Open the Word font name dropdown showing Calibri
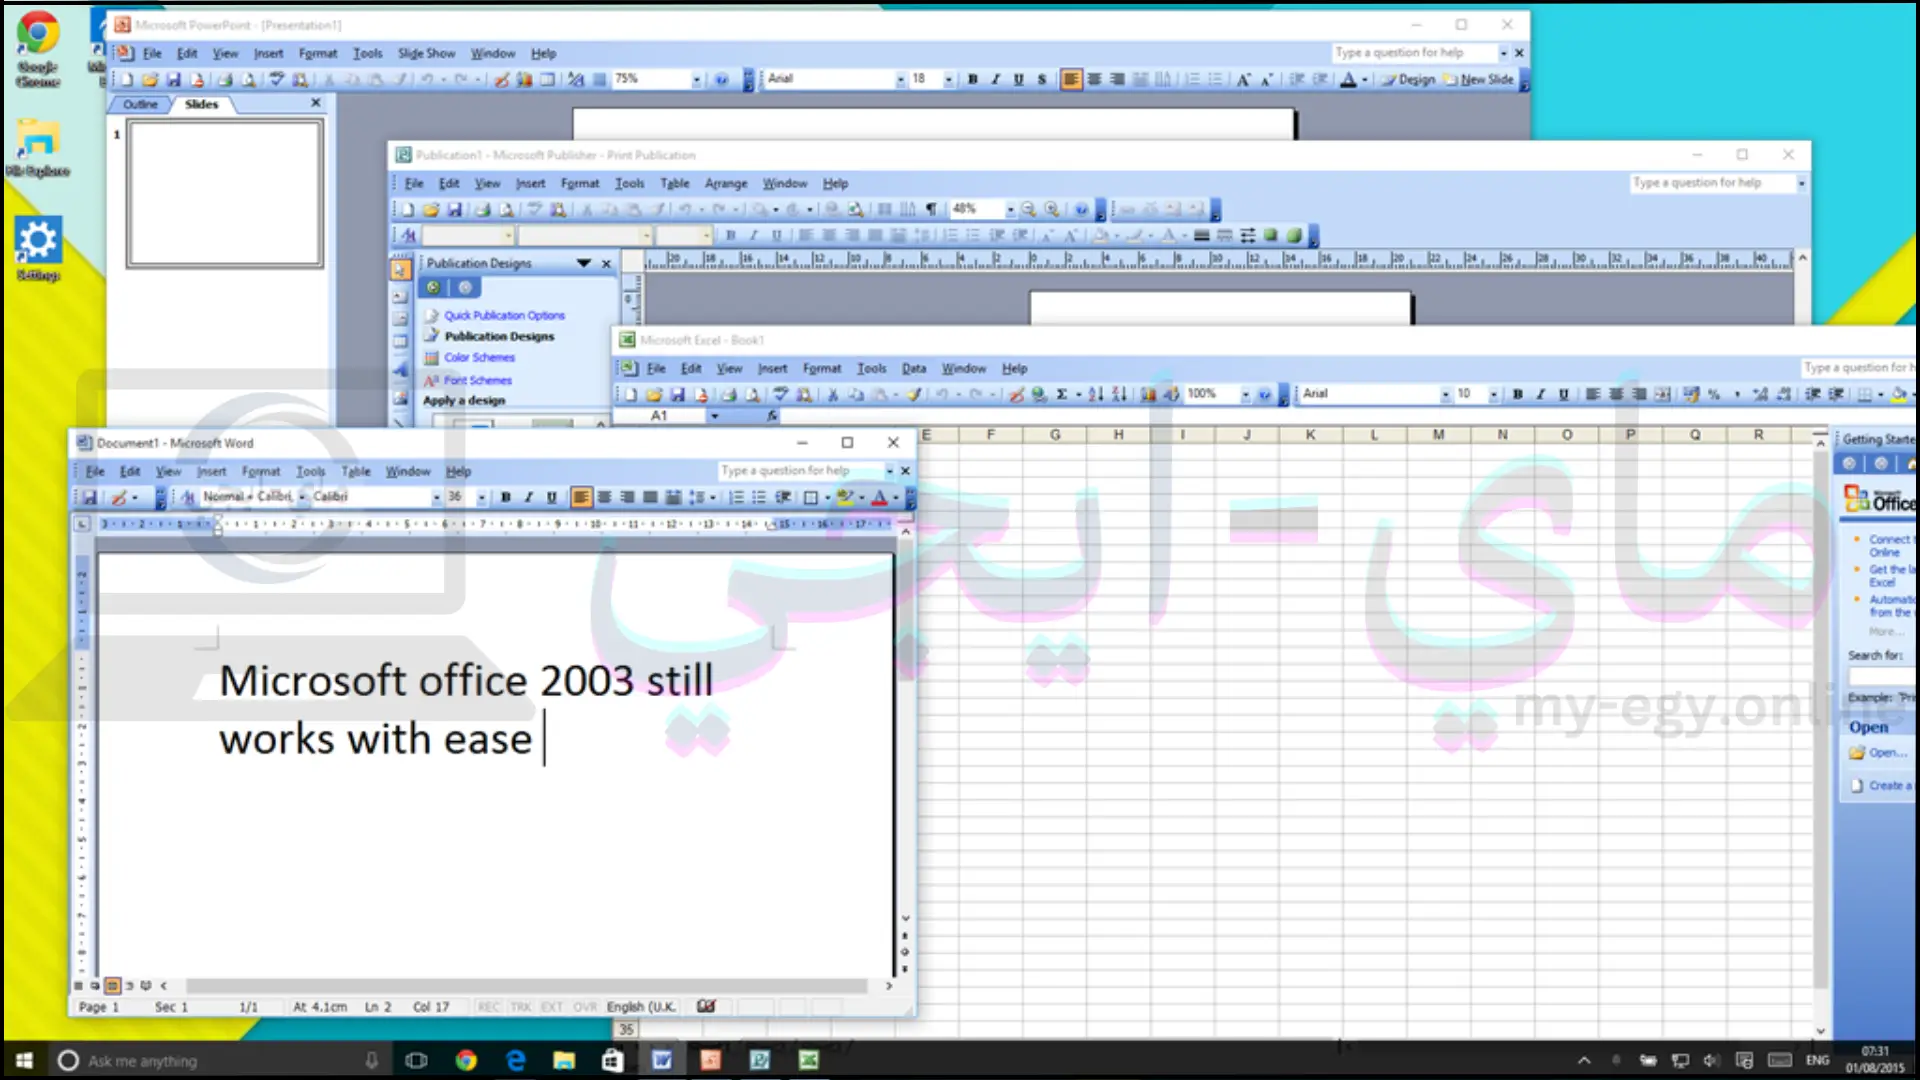1920x1080 pixels. (x=436, y=497)
